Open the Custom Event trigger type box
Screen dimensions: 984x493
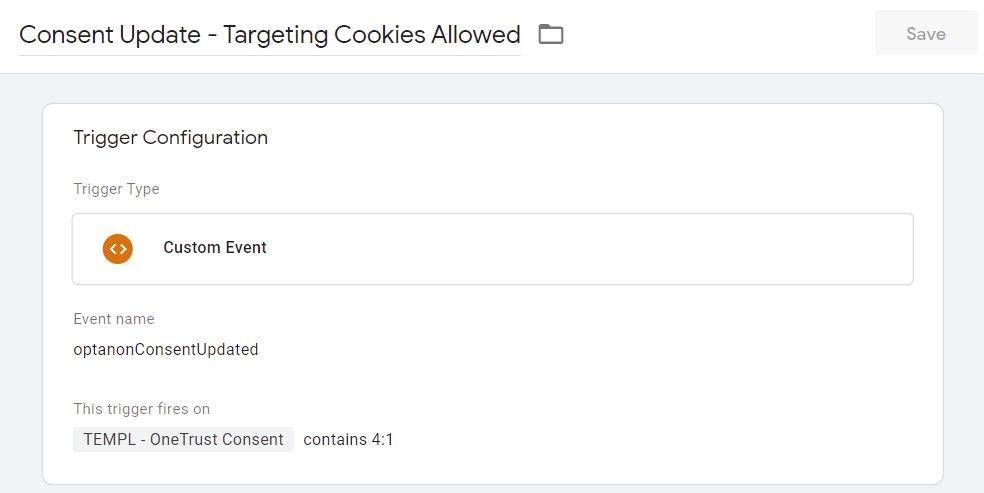600,249
